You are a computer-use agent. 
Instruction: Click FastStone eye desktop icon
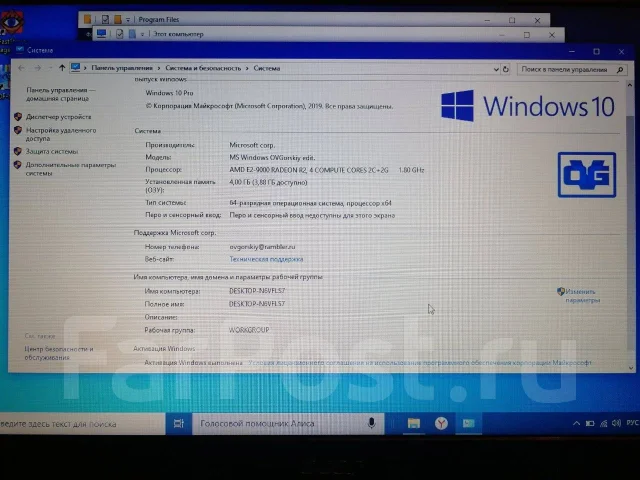coord(12,22)
